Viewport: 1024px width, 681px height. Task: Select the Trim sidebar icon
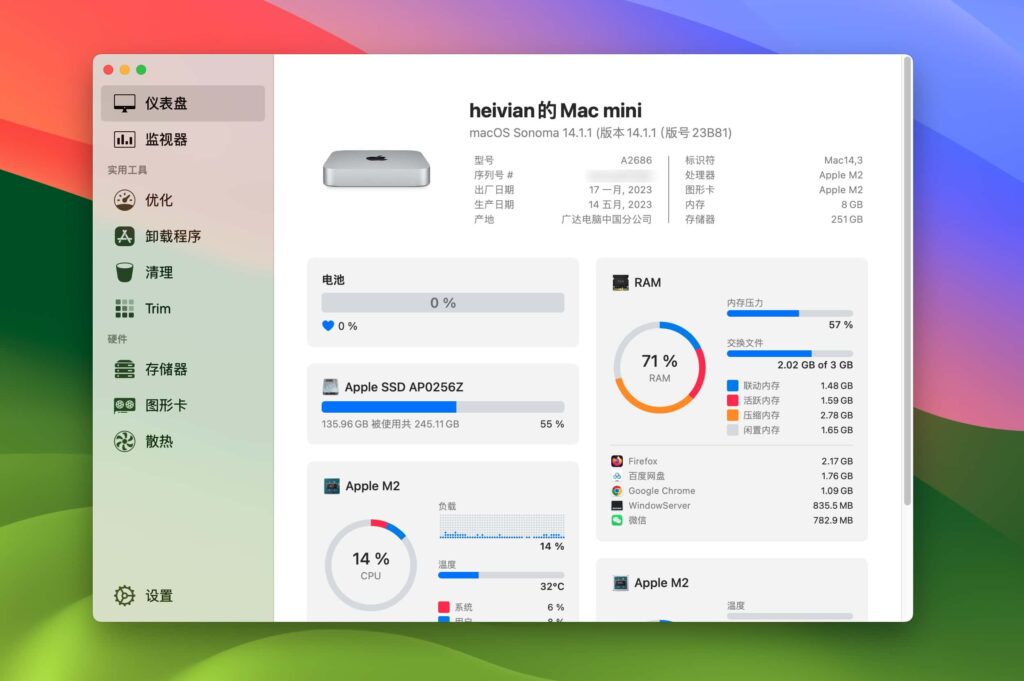click(x=125, y=307)
